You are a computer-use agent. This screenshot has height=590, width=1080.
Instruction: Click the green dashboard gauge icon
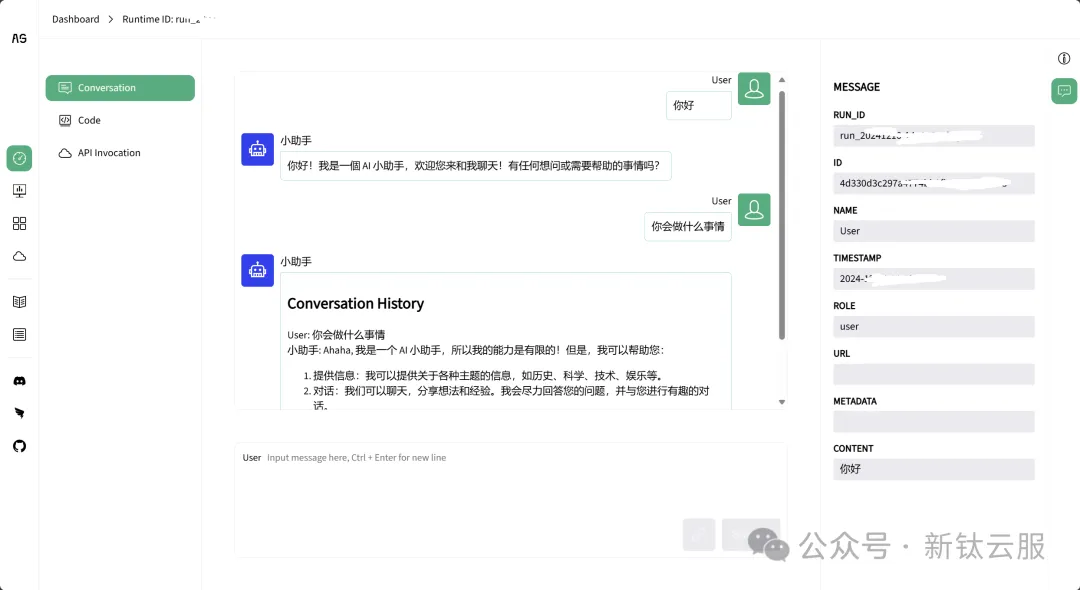point(19,157)
